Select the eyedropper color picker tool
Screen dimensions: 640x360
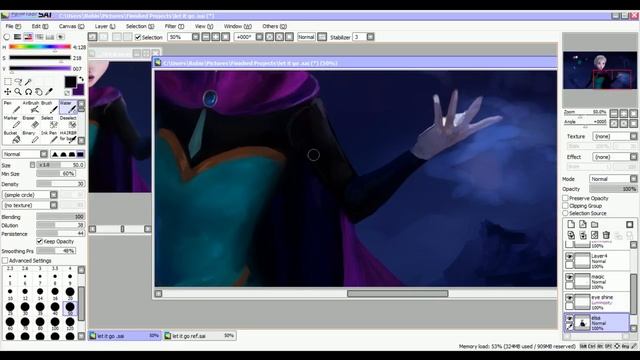pyautogui.click(x=49, y=92)
